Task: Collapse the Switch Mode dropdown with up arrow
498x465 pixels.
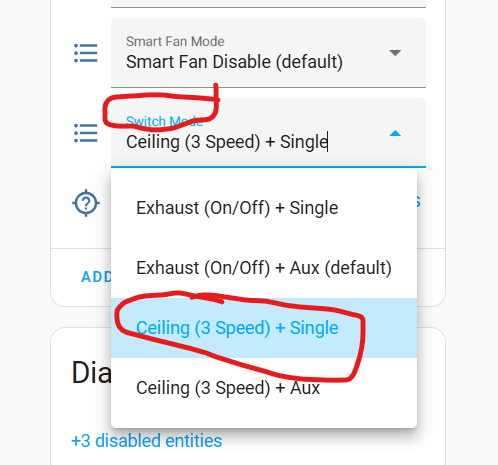Action: [x=395, y=133]
